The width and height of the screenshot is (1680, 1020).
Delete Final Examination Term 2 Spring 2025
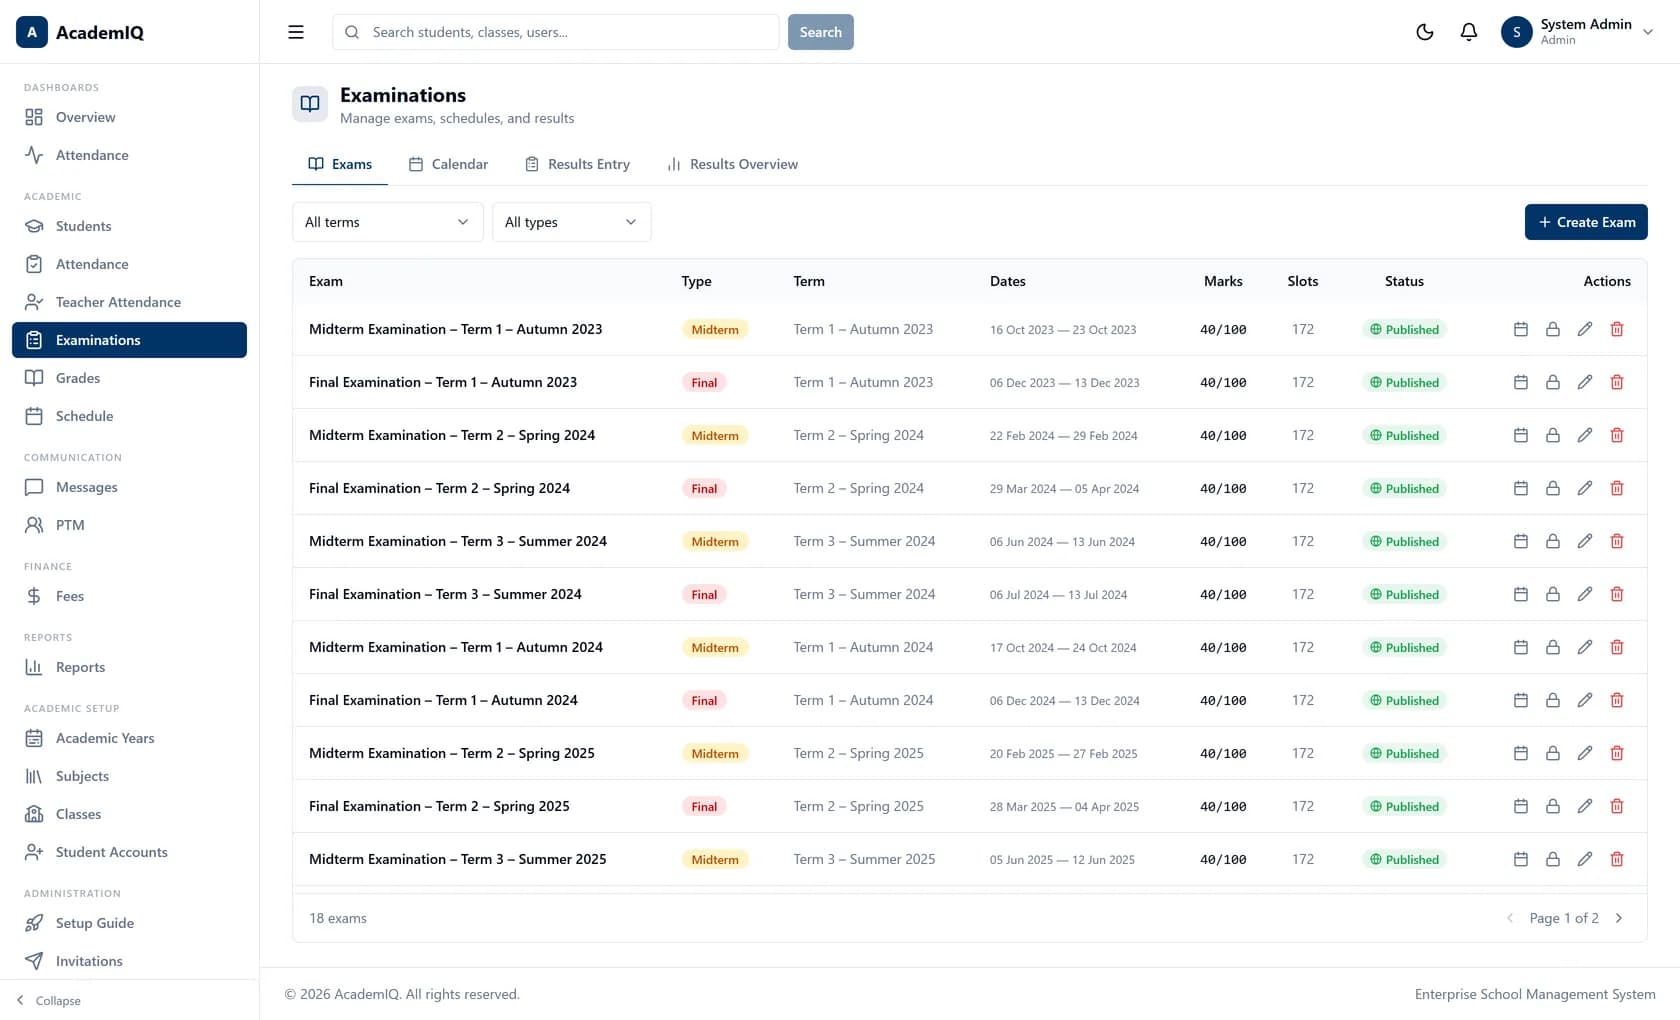coord(1617,806)
